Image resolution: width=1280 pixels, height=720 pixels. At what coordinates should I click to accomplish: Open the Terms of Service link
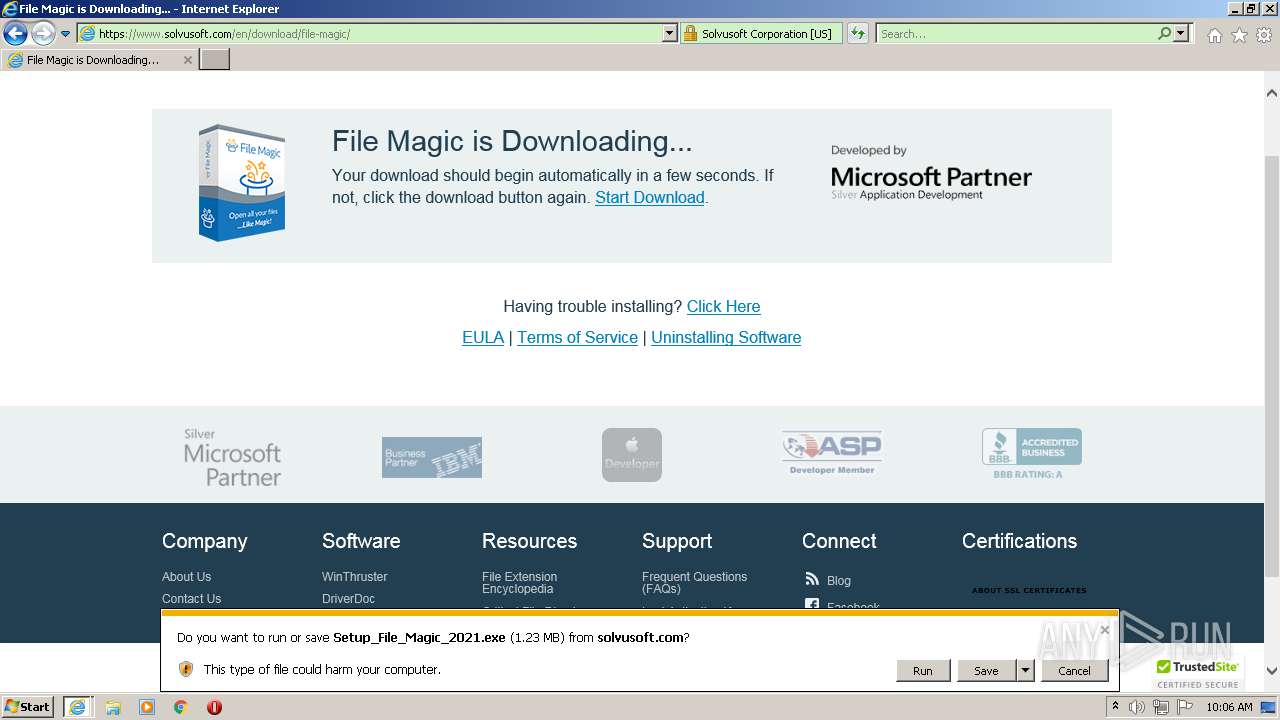pos(577,337)
